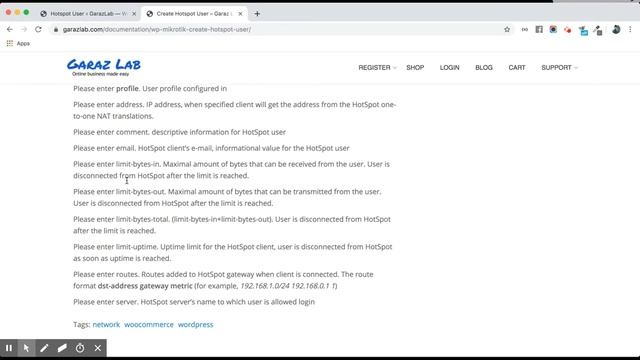
Task: Click the 'Please enter comment' line
Action: [179, 132]
